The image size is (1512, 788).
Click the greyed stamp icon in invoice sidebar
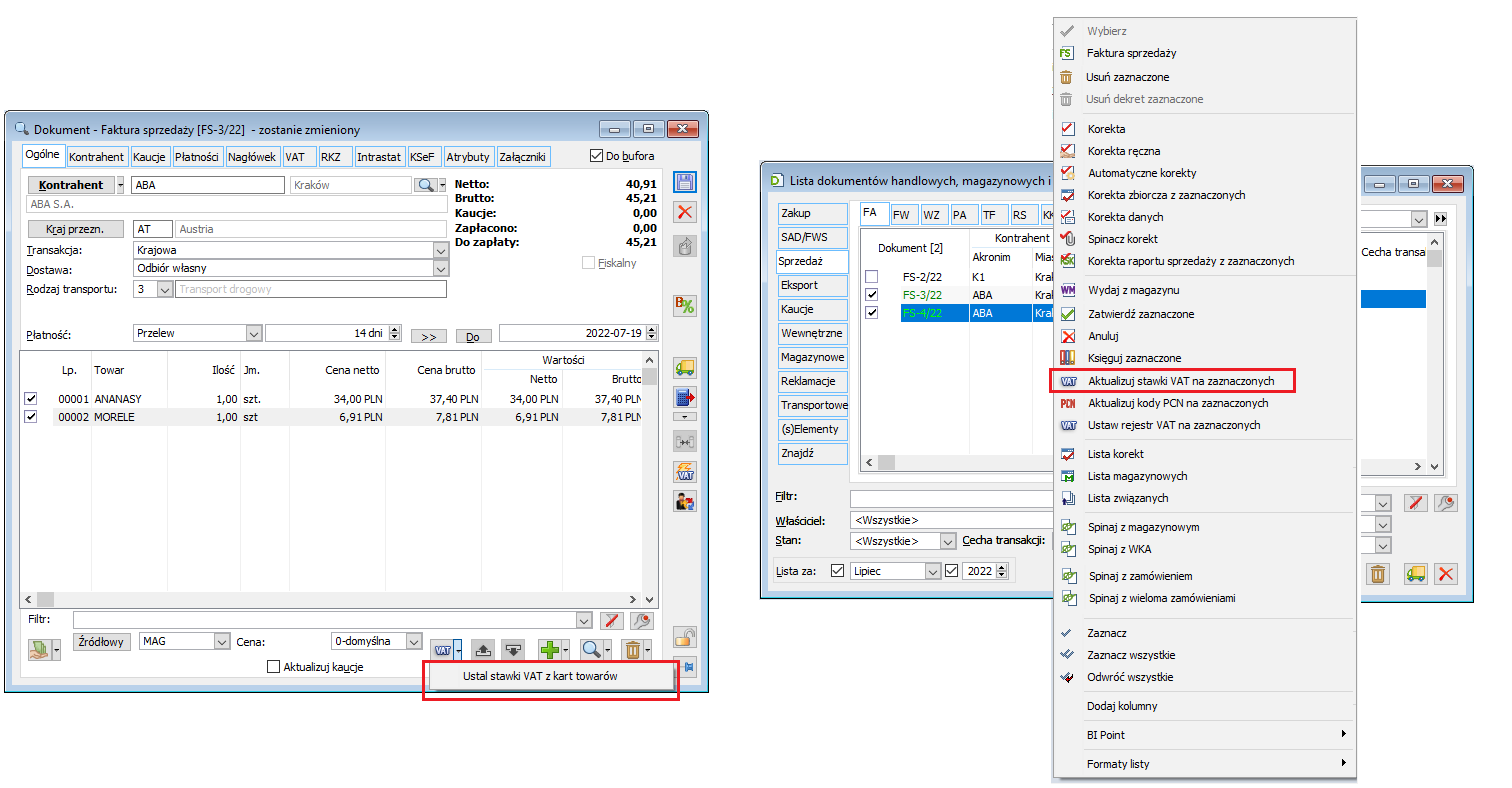click(685, 245)
